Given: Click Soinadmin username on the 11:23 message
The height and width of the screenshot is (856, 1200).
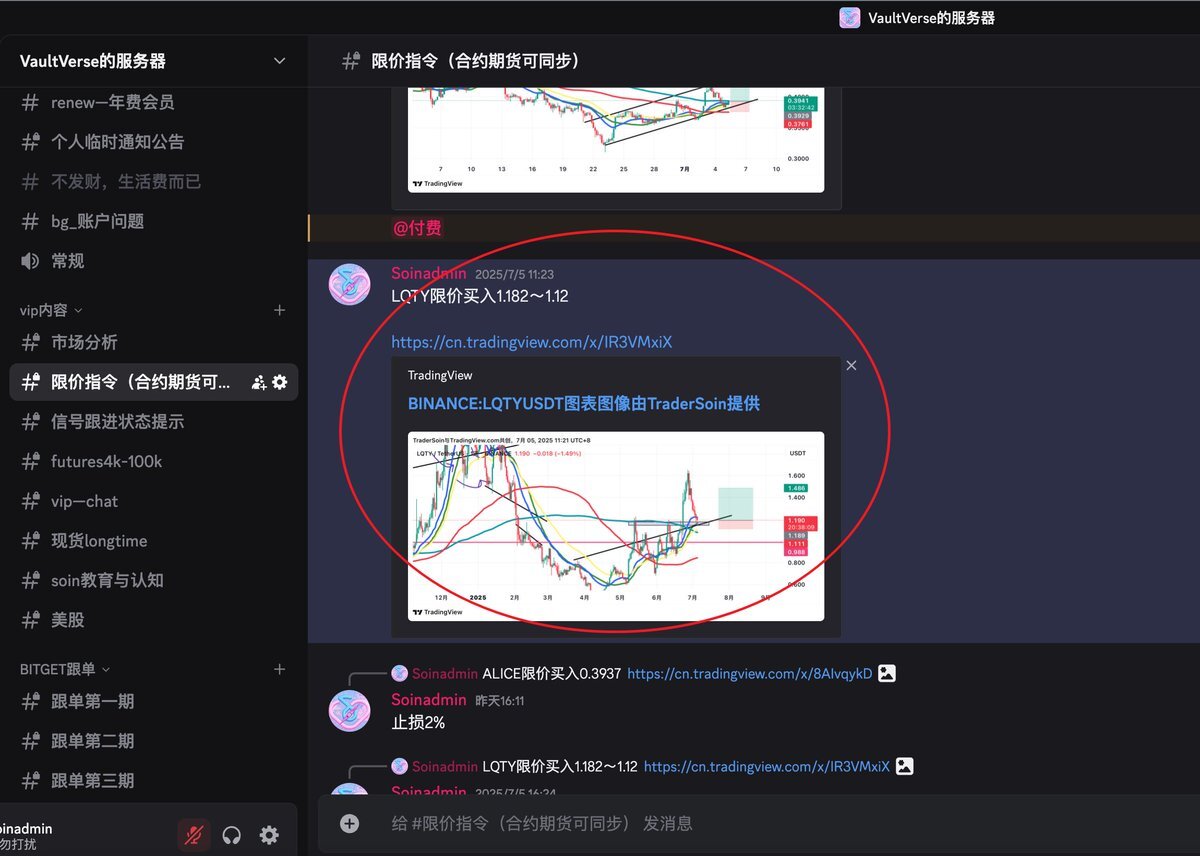Looking at the screenshot, I should [429, 273].
